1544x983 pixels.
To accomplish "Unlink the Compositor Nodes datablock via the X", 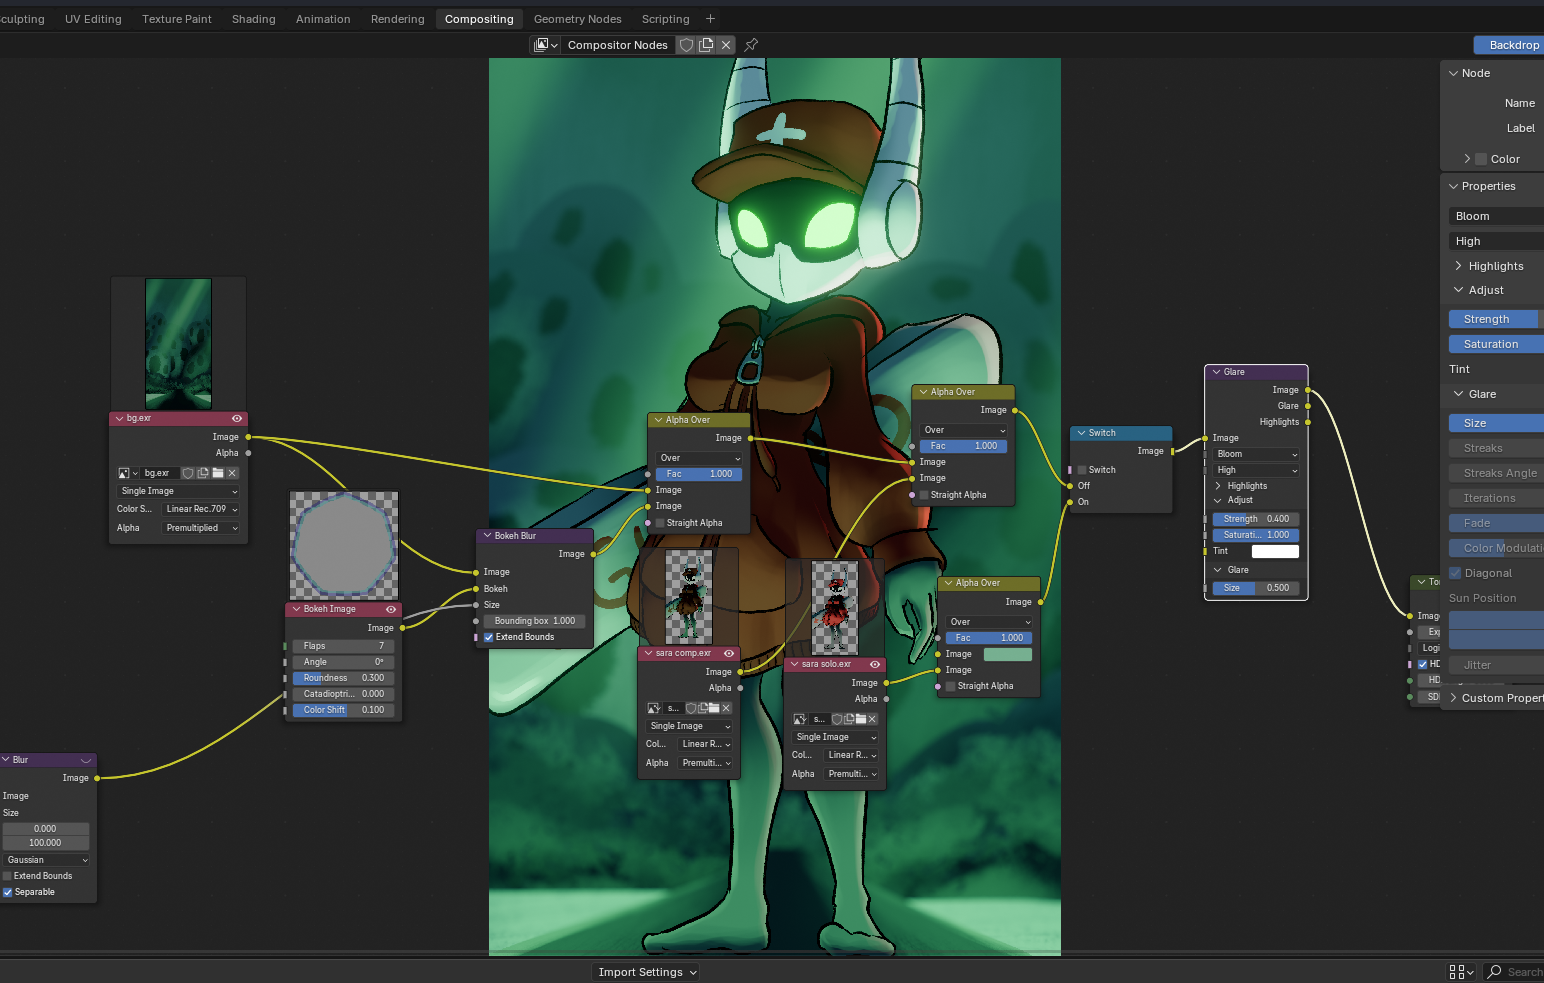I will point(726,45).
